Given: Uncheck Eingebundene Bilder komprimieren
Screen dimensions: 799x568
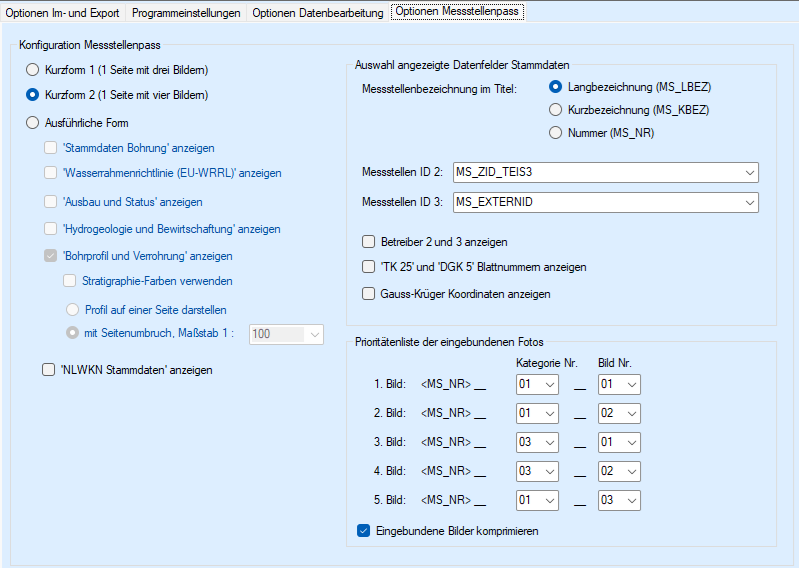Looking at the screenshot, I should [363, 531].
